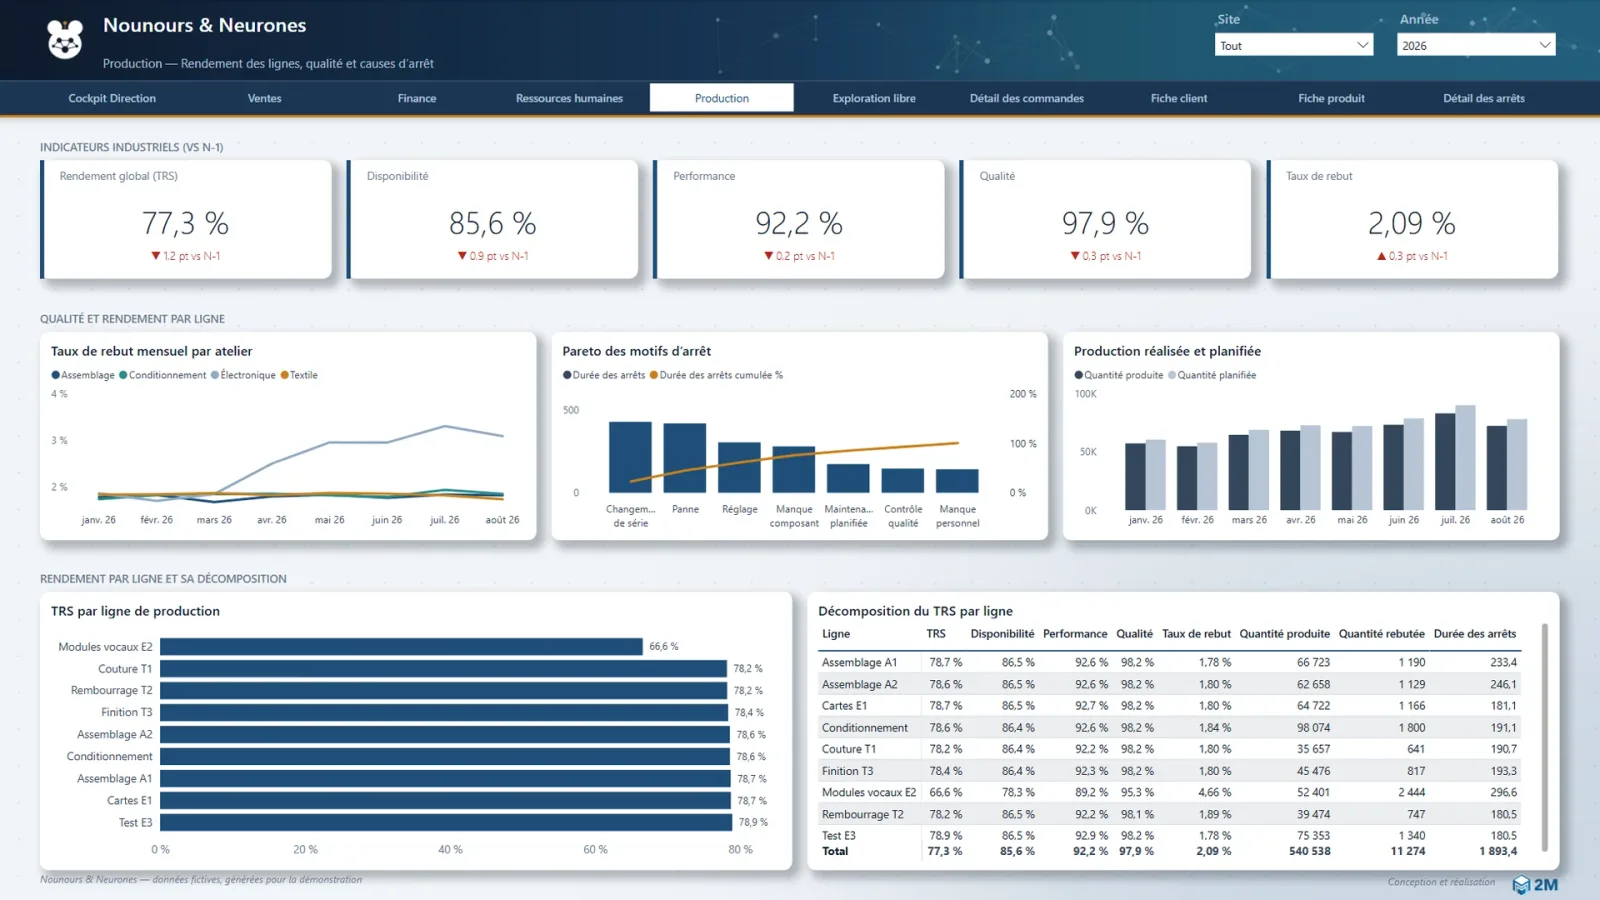Sort by Durée des arrêts header
Viewport: 1600px width, 900px height.
(1475, 634)
